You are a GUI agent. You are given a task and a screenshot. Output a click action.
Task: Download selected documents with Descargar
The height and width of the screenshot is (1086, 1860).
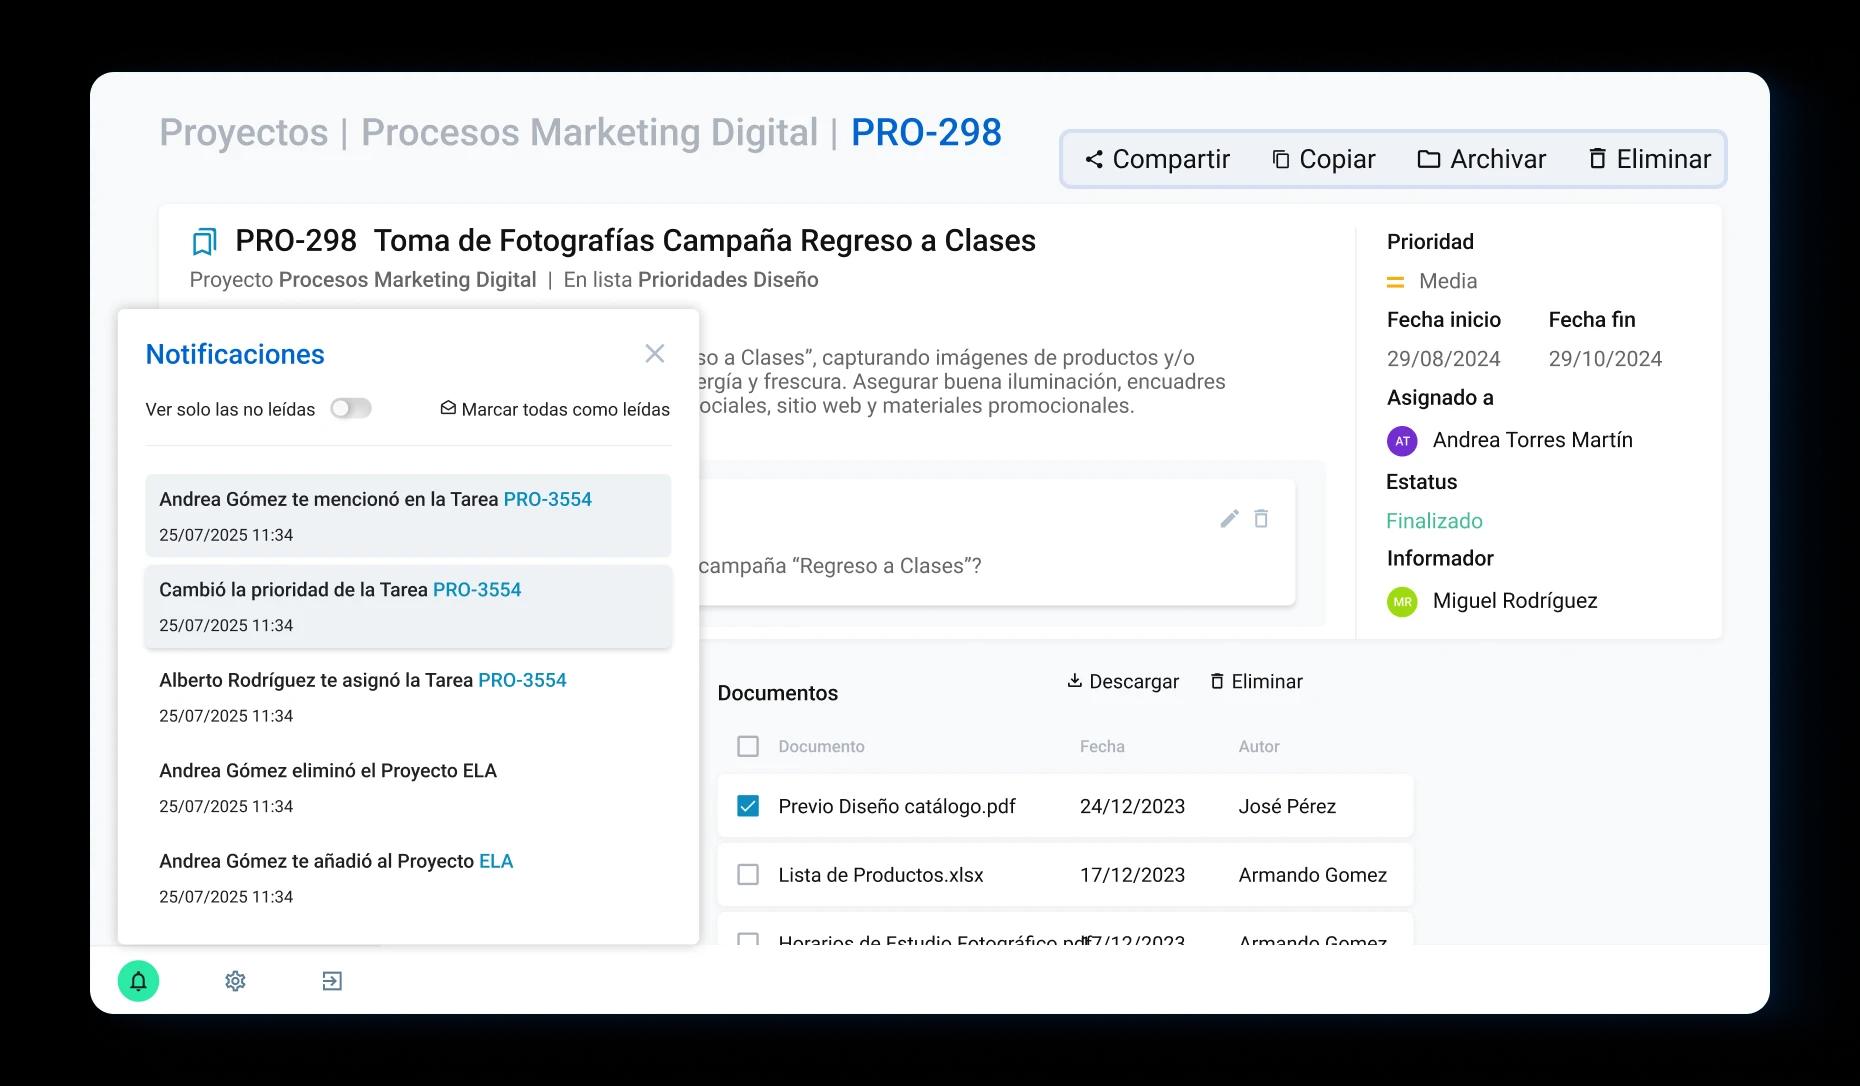click(x=1123, y=682)
